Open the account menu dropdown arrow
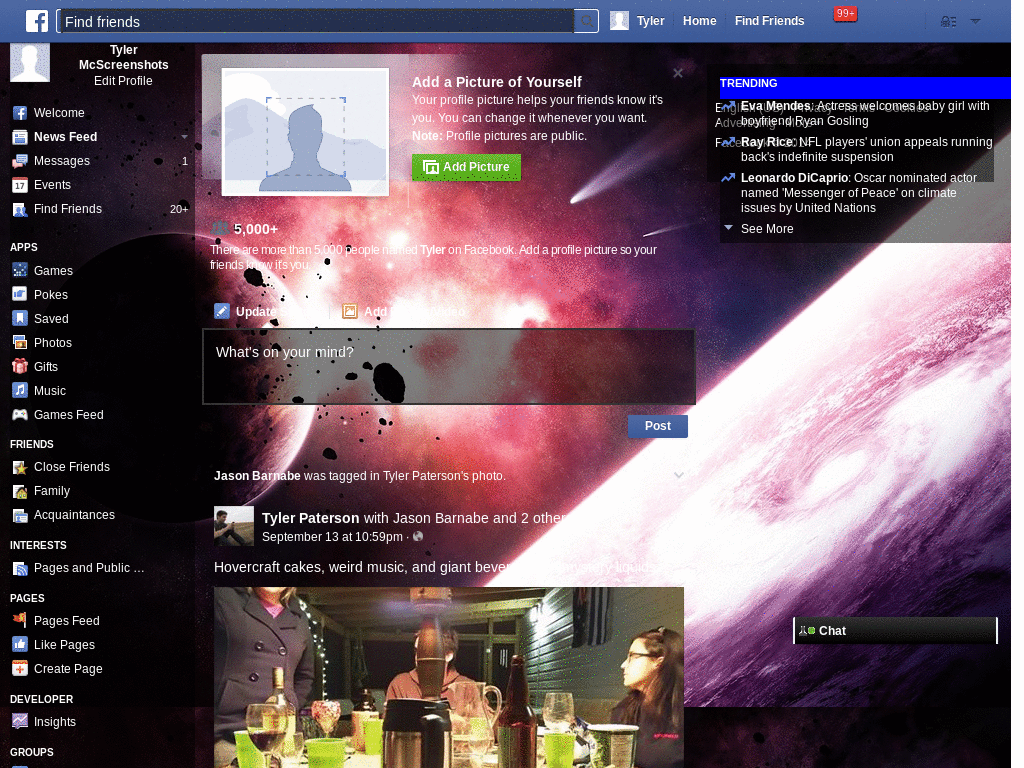The image size is (1024, 768). [975, 22]
